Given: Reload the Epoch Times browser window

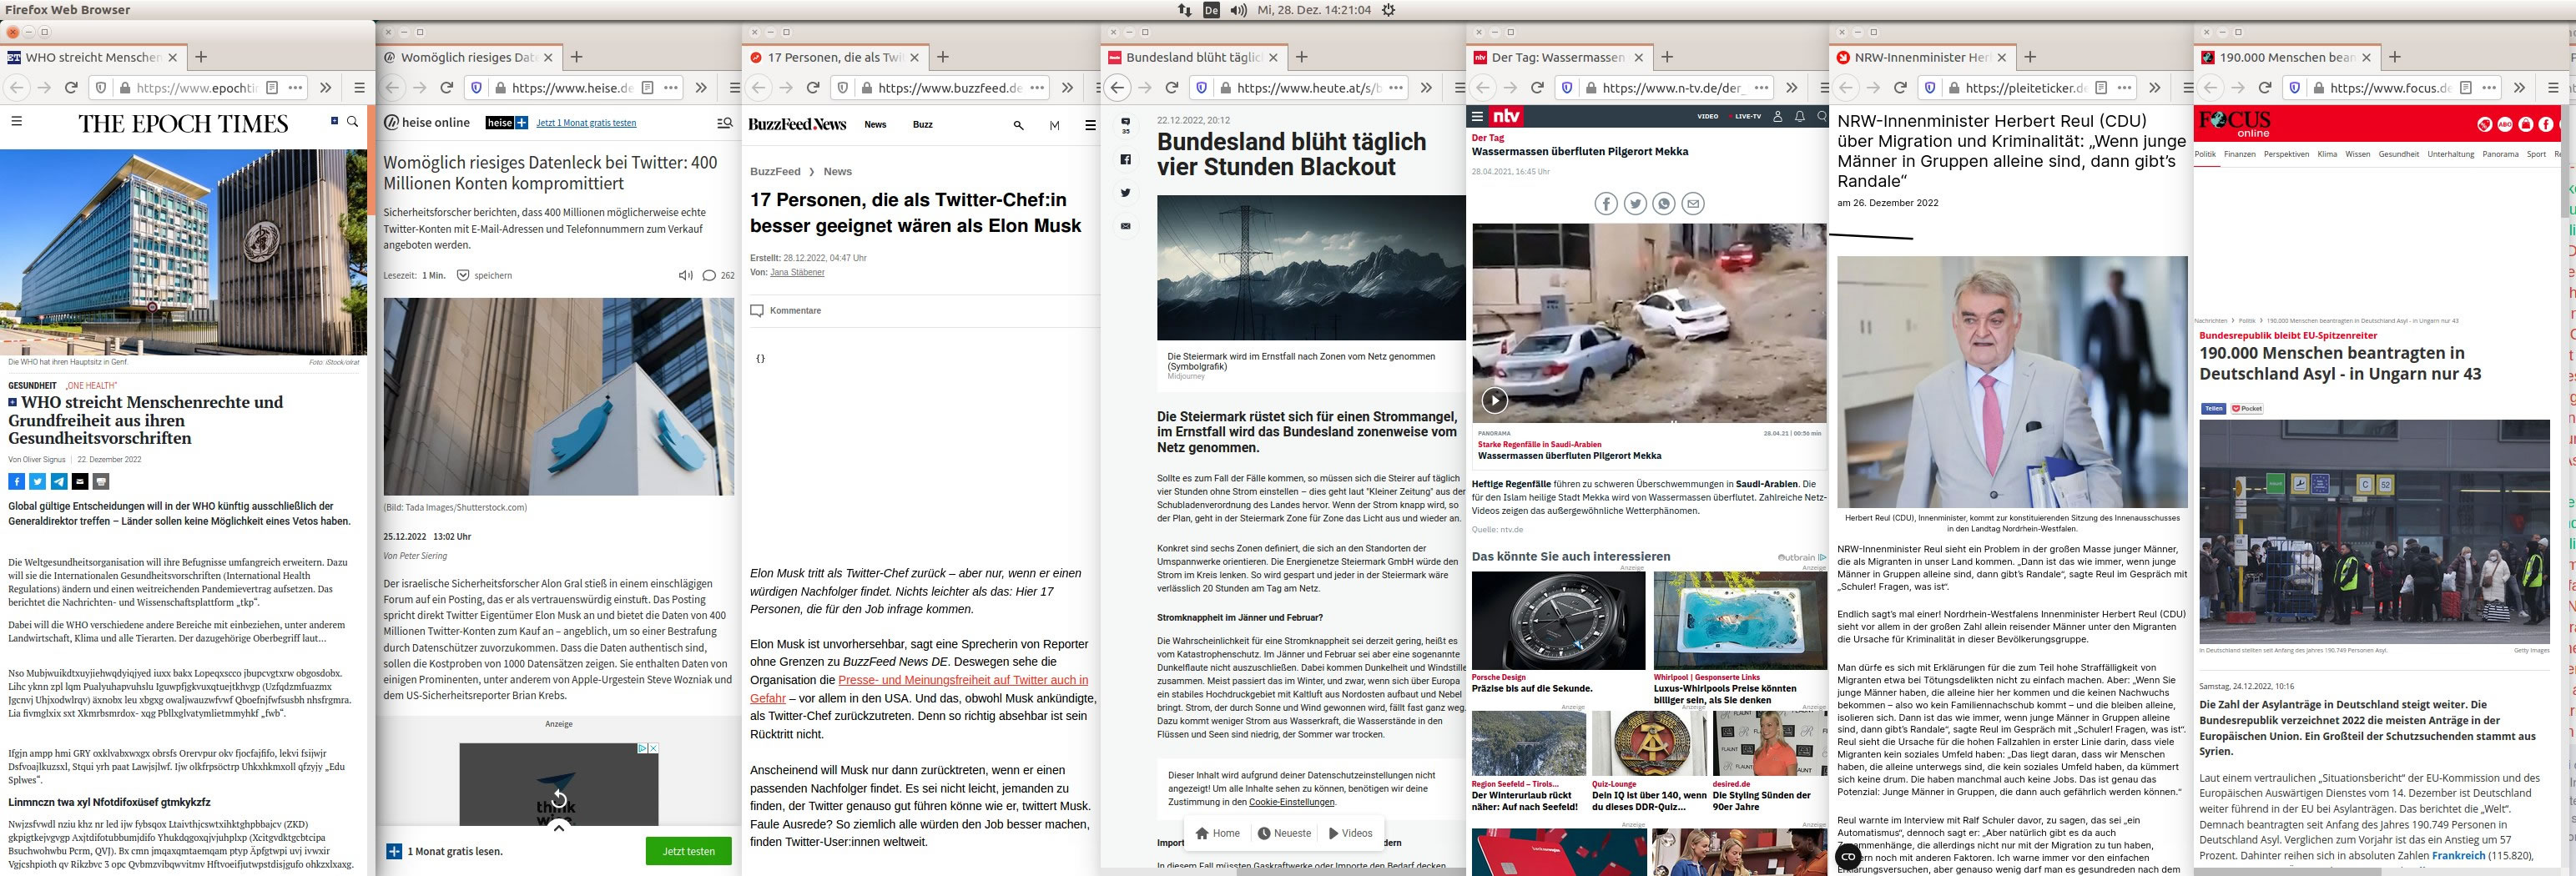Looking at the screenshot, I should tap(71, 88).
